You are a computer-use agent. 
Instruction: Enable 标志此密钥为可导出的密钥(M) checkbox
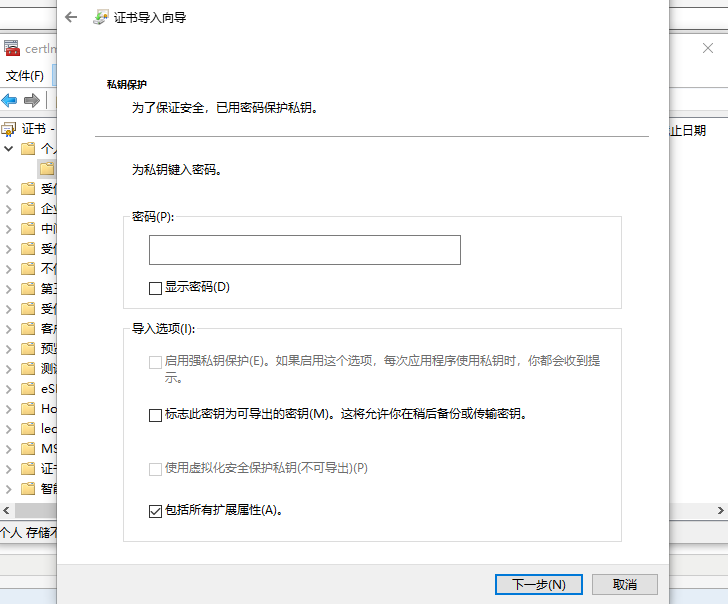(x=155, y=415)
